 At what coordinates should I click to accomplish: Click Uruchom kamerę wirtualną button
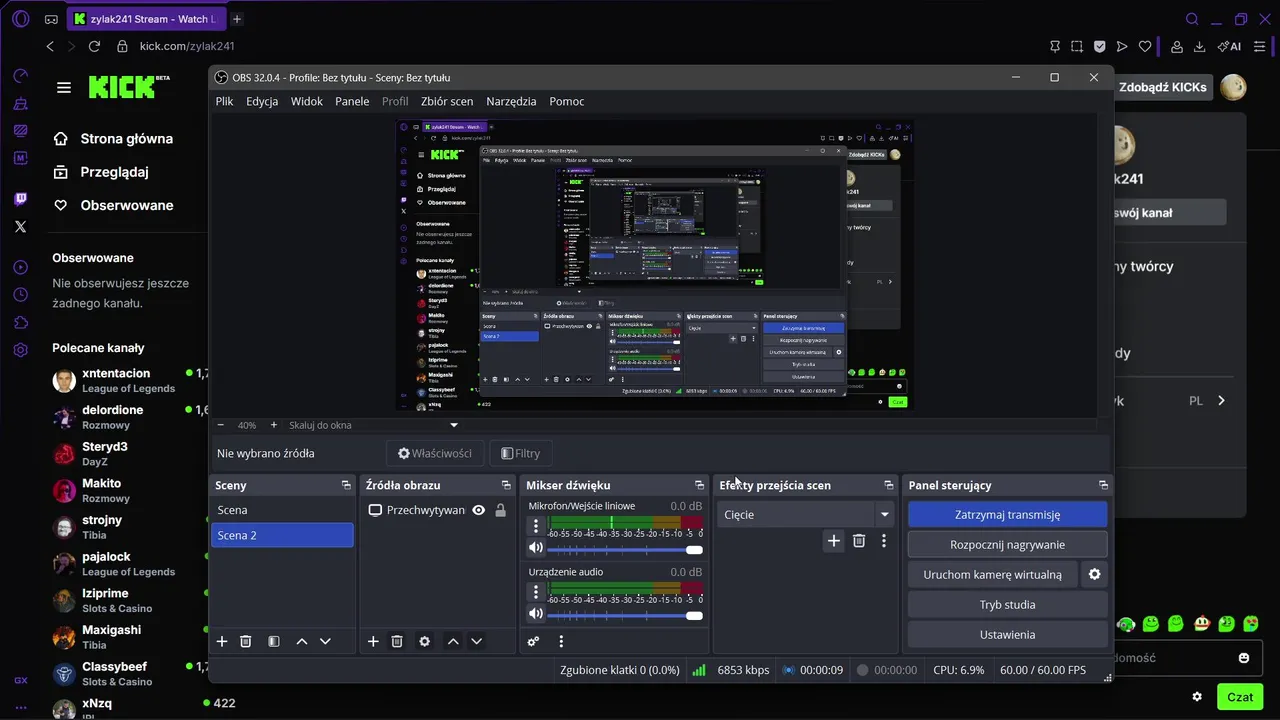click(992, 575)
